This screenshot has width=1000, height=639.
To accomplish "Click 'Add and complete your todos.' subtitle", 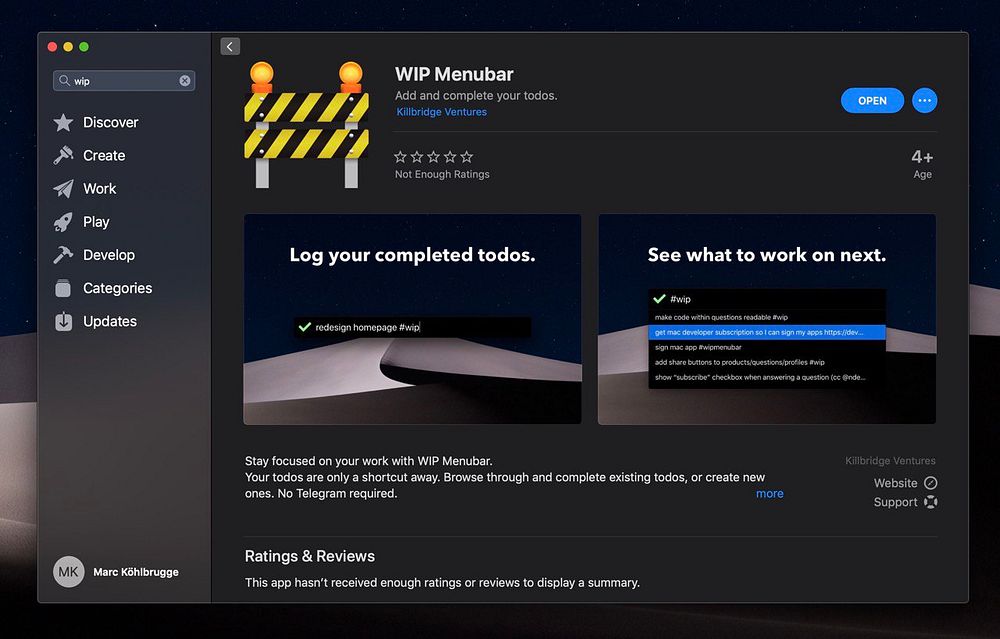I will (x=476, y=96).
